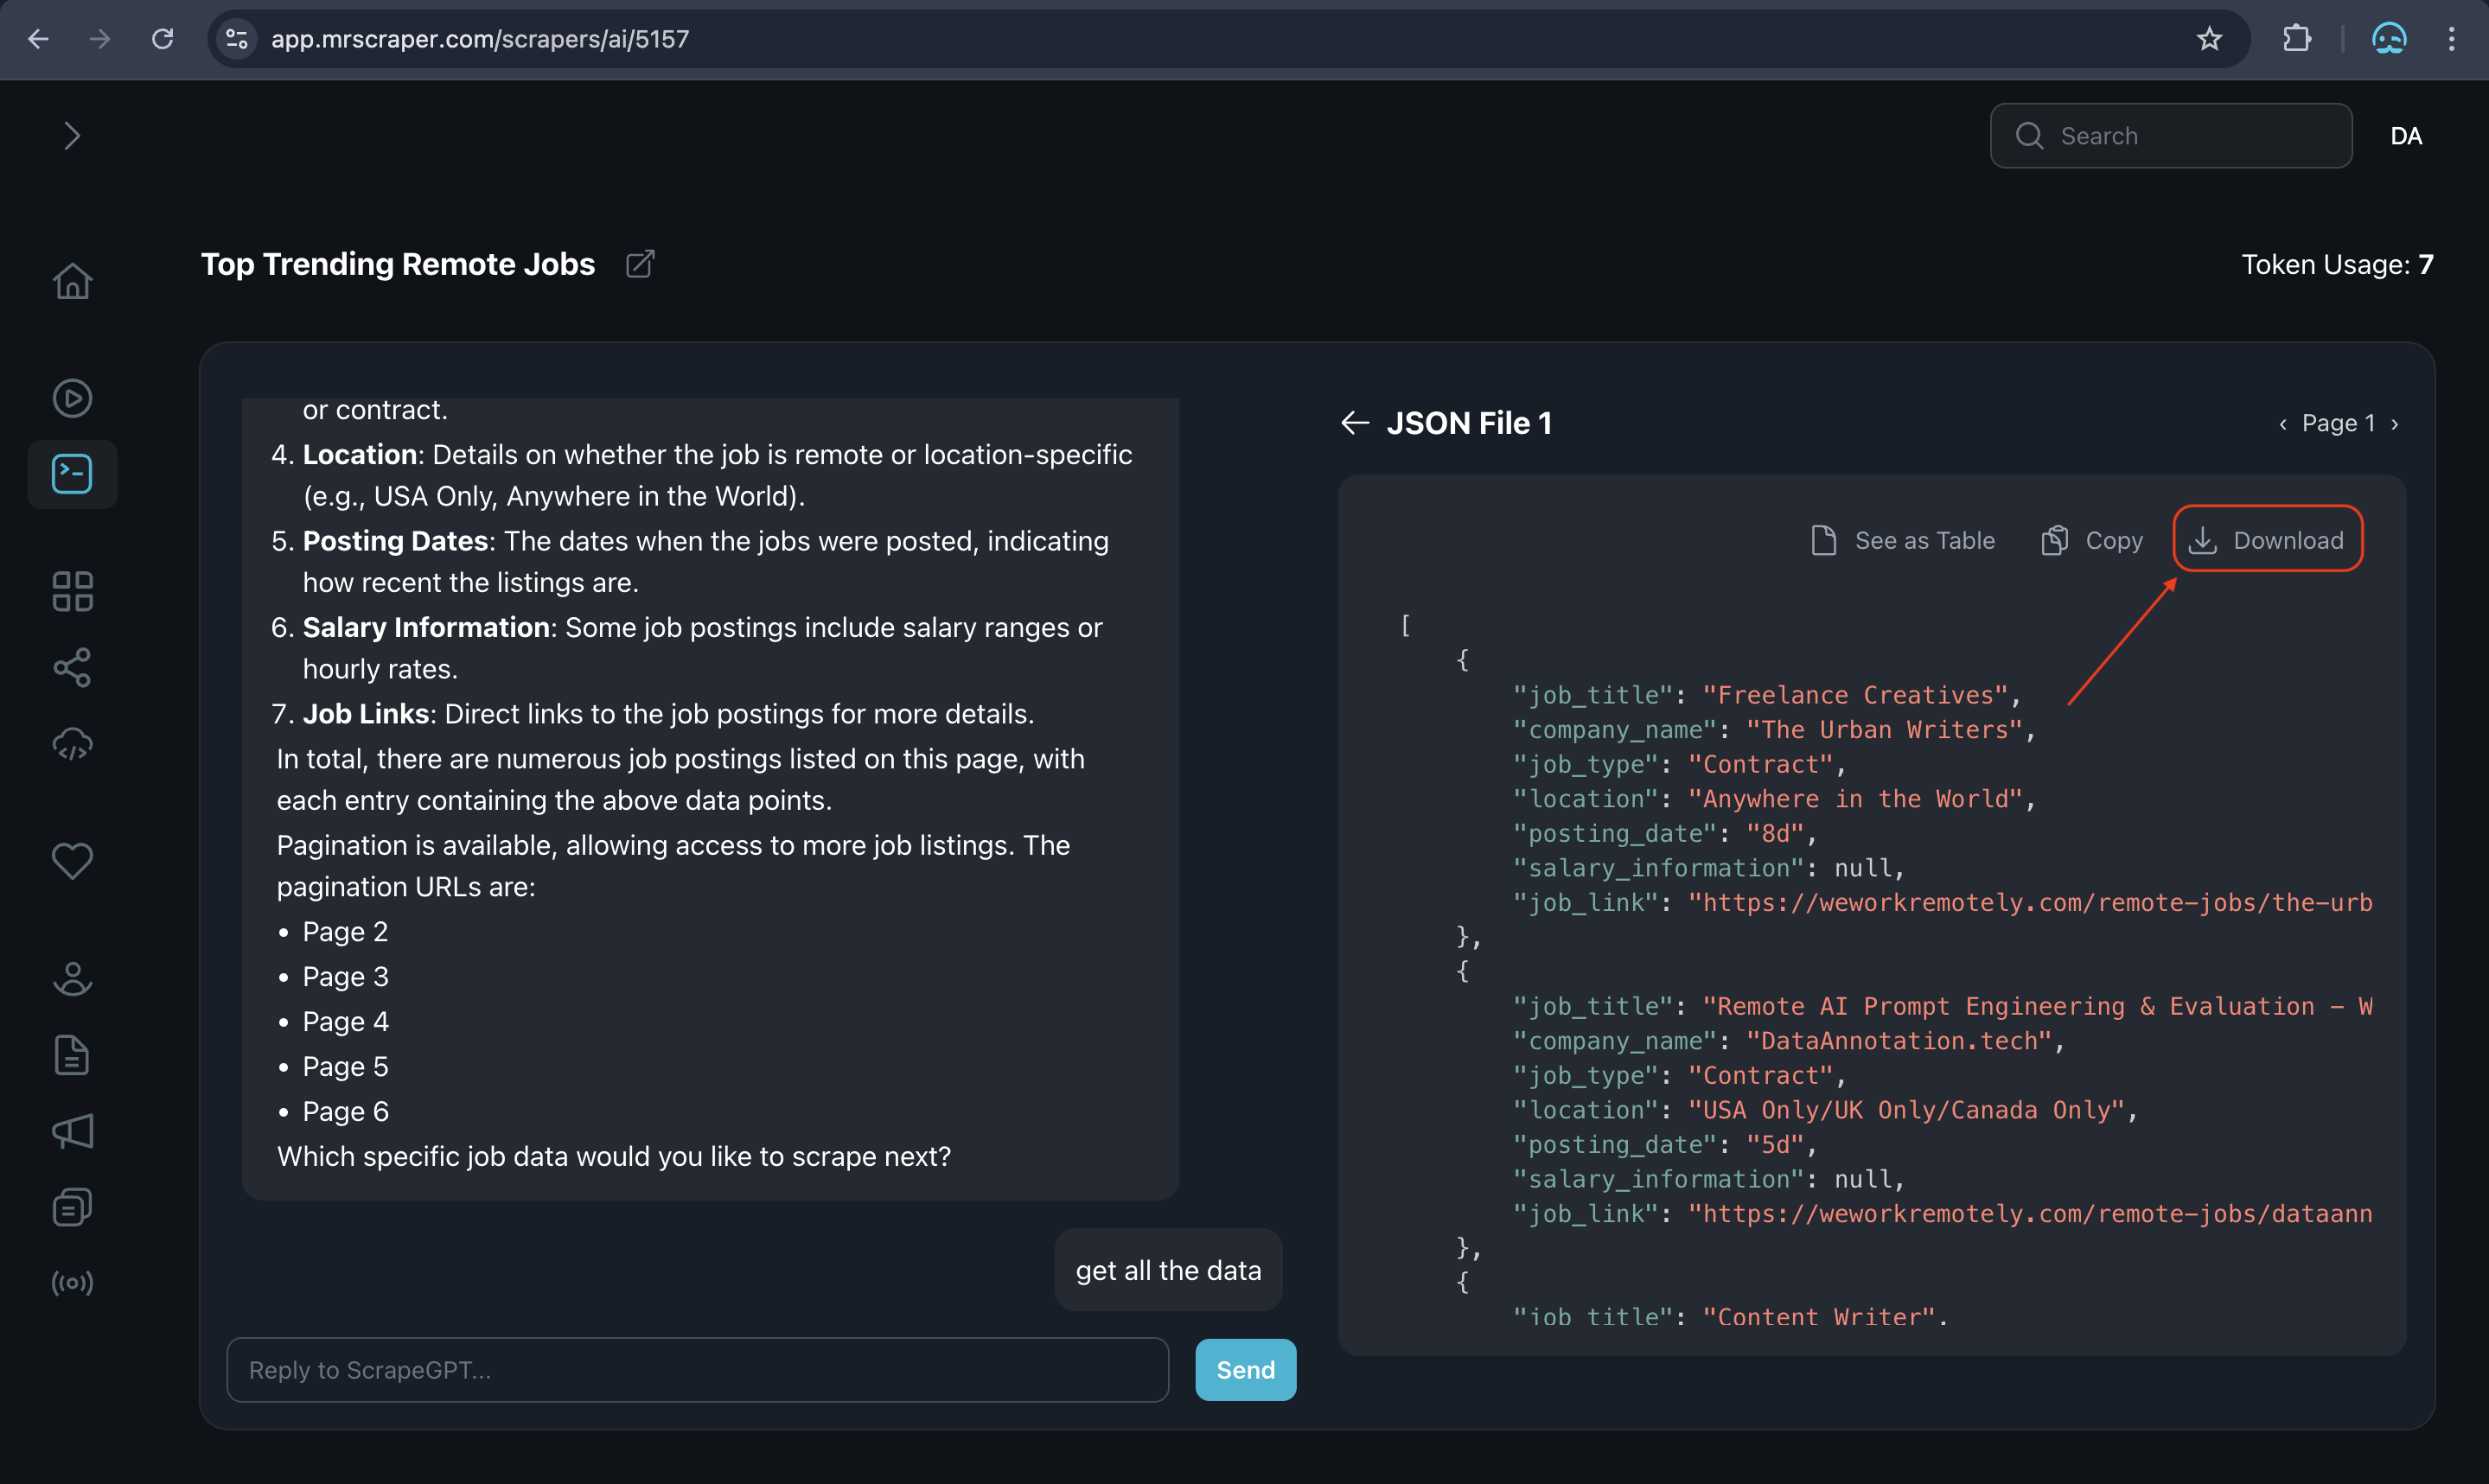Viewport: 2489px width, 1484px height.
Task: Click See as Table
Action: pyautogui.click(x=1903, y=540)
